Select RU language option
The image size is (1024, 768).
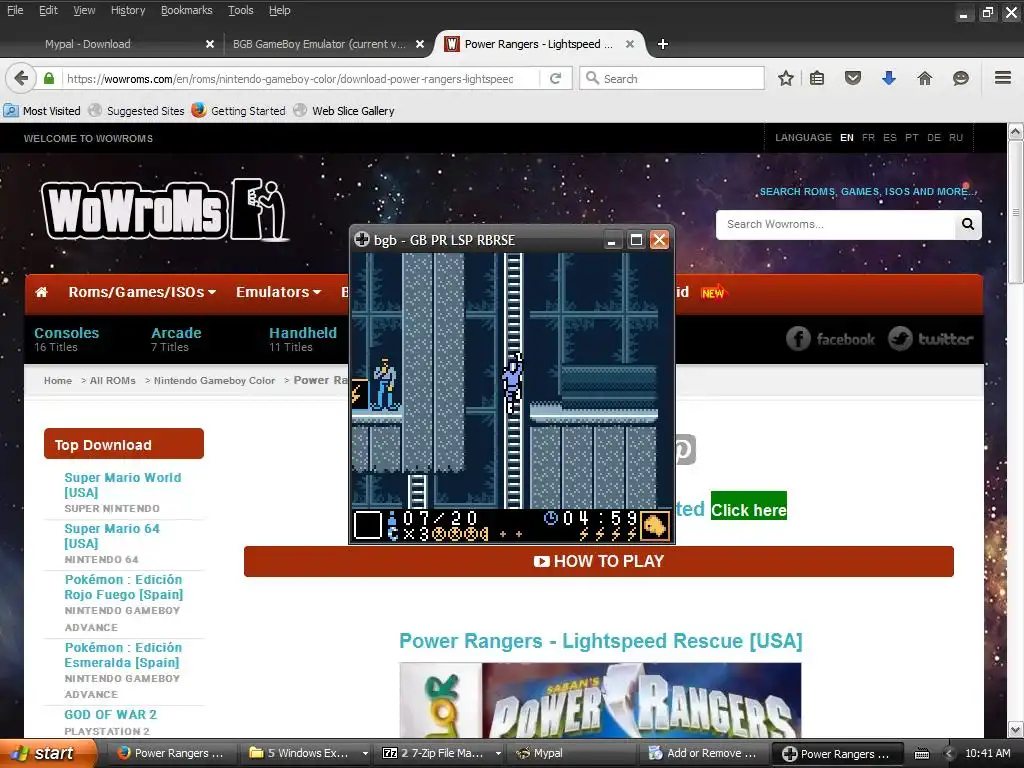point(956,138)
